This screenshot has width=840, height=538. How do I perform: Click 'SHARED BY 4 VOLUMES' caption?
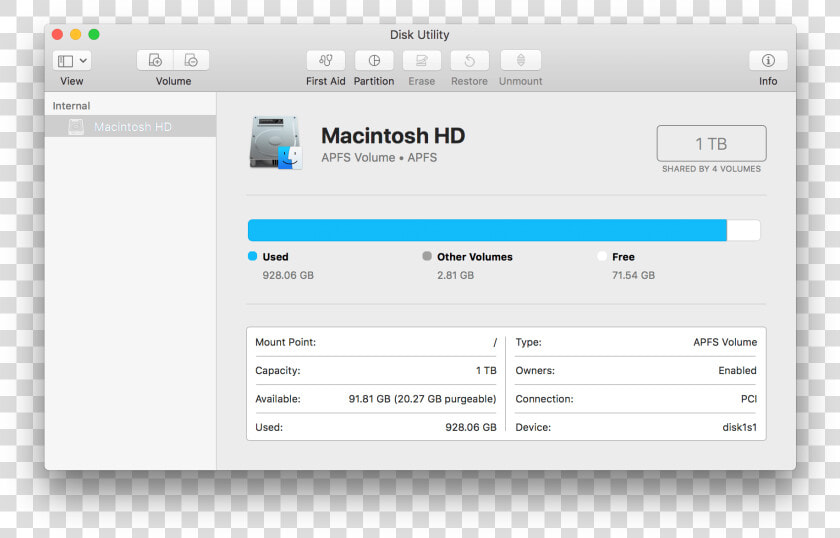click(711, 169)
